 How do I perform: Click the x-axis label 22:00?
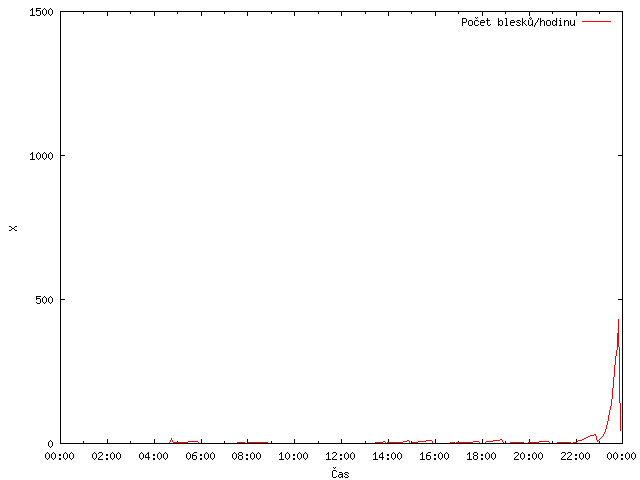575,456
